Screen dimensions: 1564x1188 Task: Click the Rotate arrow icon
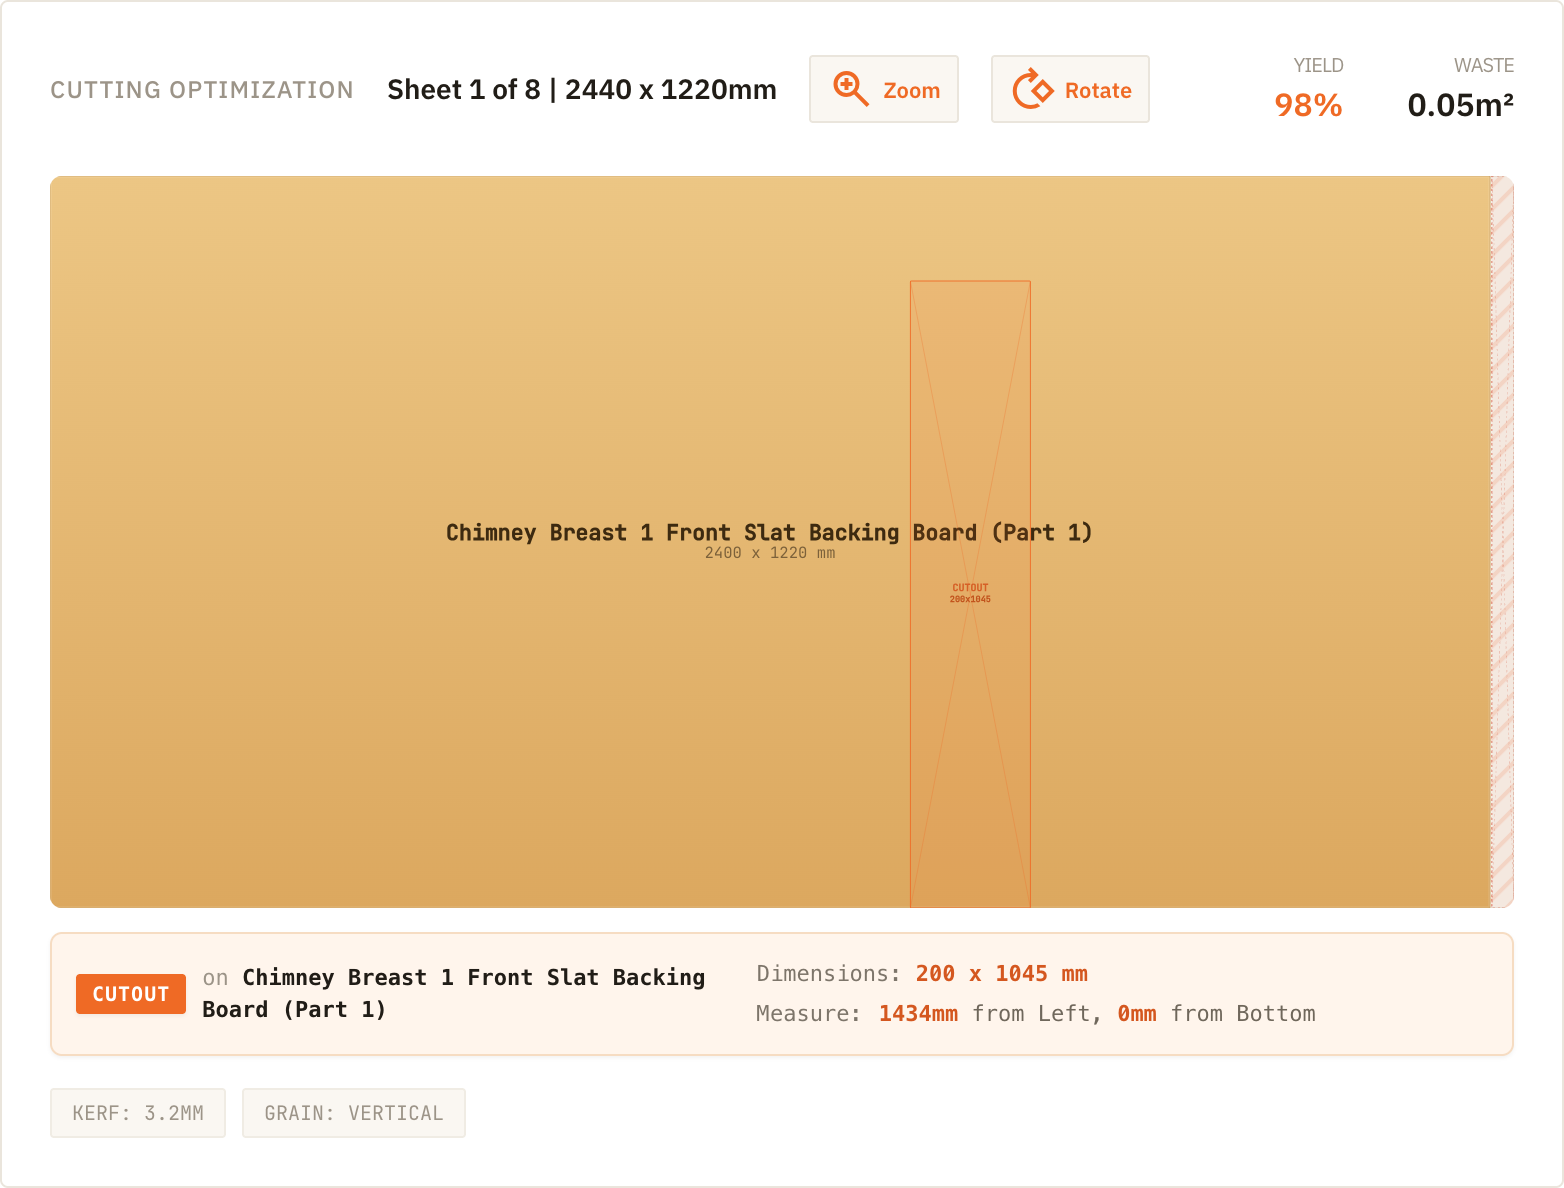tap(1033, 89)
